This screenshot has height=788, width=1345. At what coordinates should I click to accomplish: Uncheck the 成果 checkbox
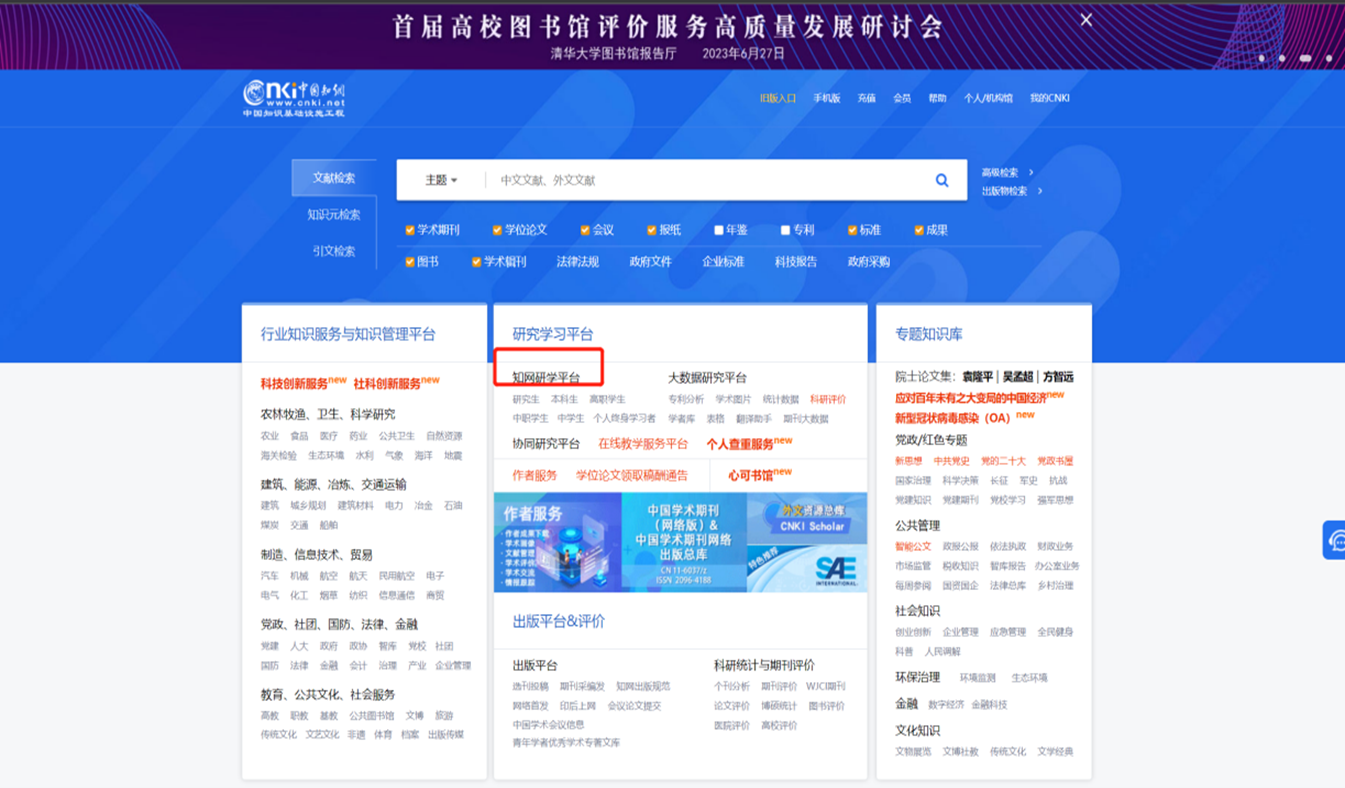tap(919, 230)
